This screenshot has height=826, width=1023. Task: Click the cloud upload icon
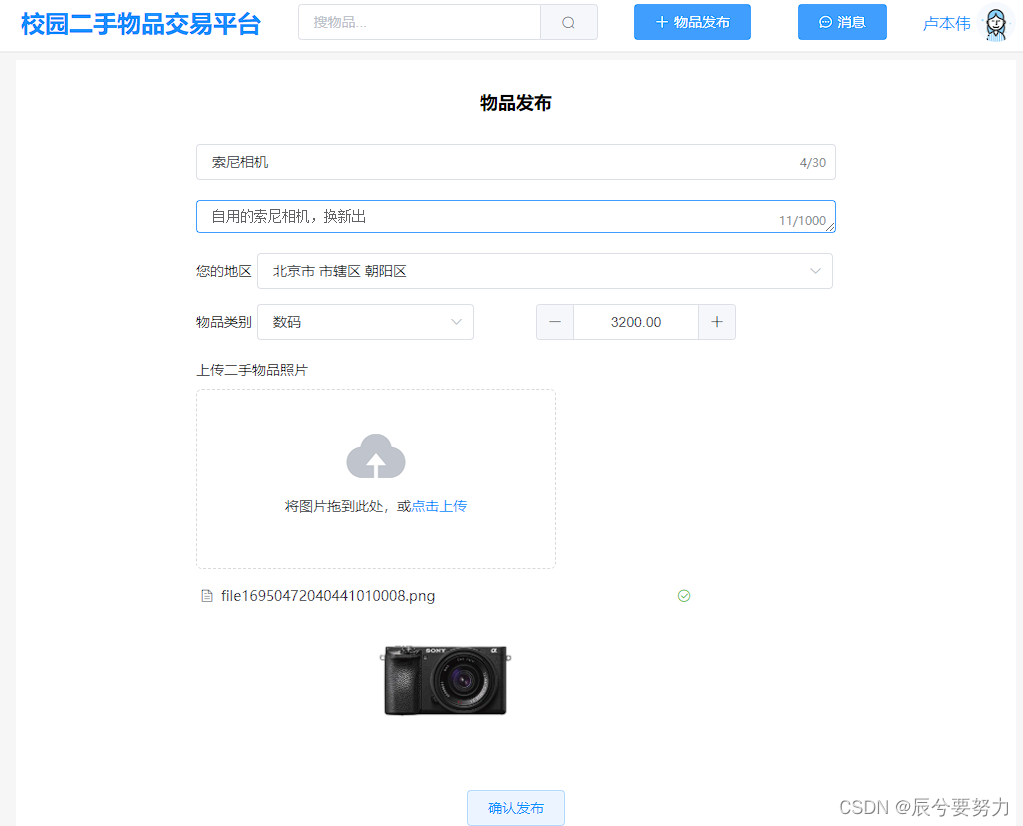[376, 456]
